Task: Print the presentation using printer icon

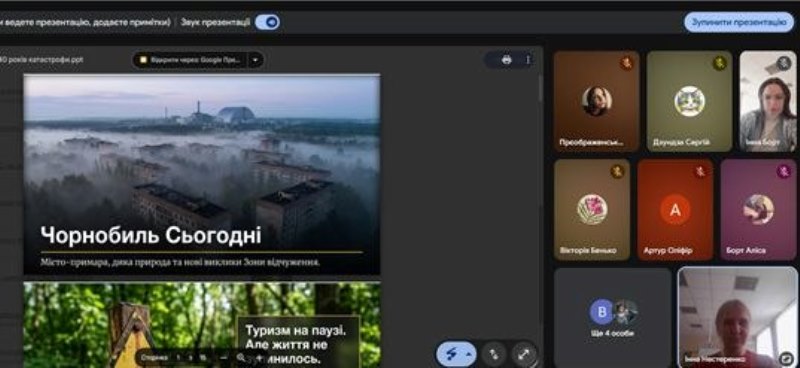Action: pyautogui.click(x=506, y=60)
